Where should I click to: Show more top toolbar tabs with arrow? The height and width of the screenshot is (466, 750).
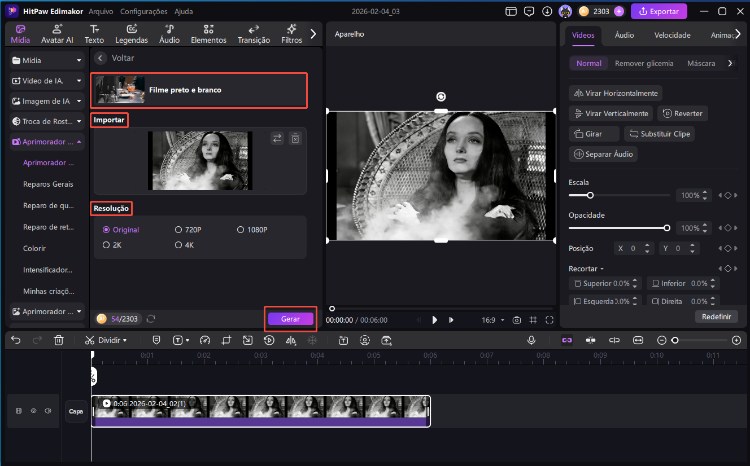[313, 34]
